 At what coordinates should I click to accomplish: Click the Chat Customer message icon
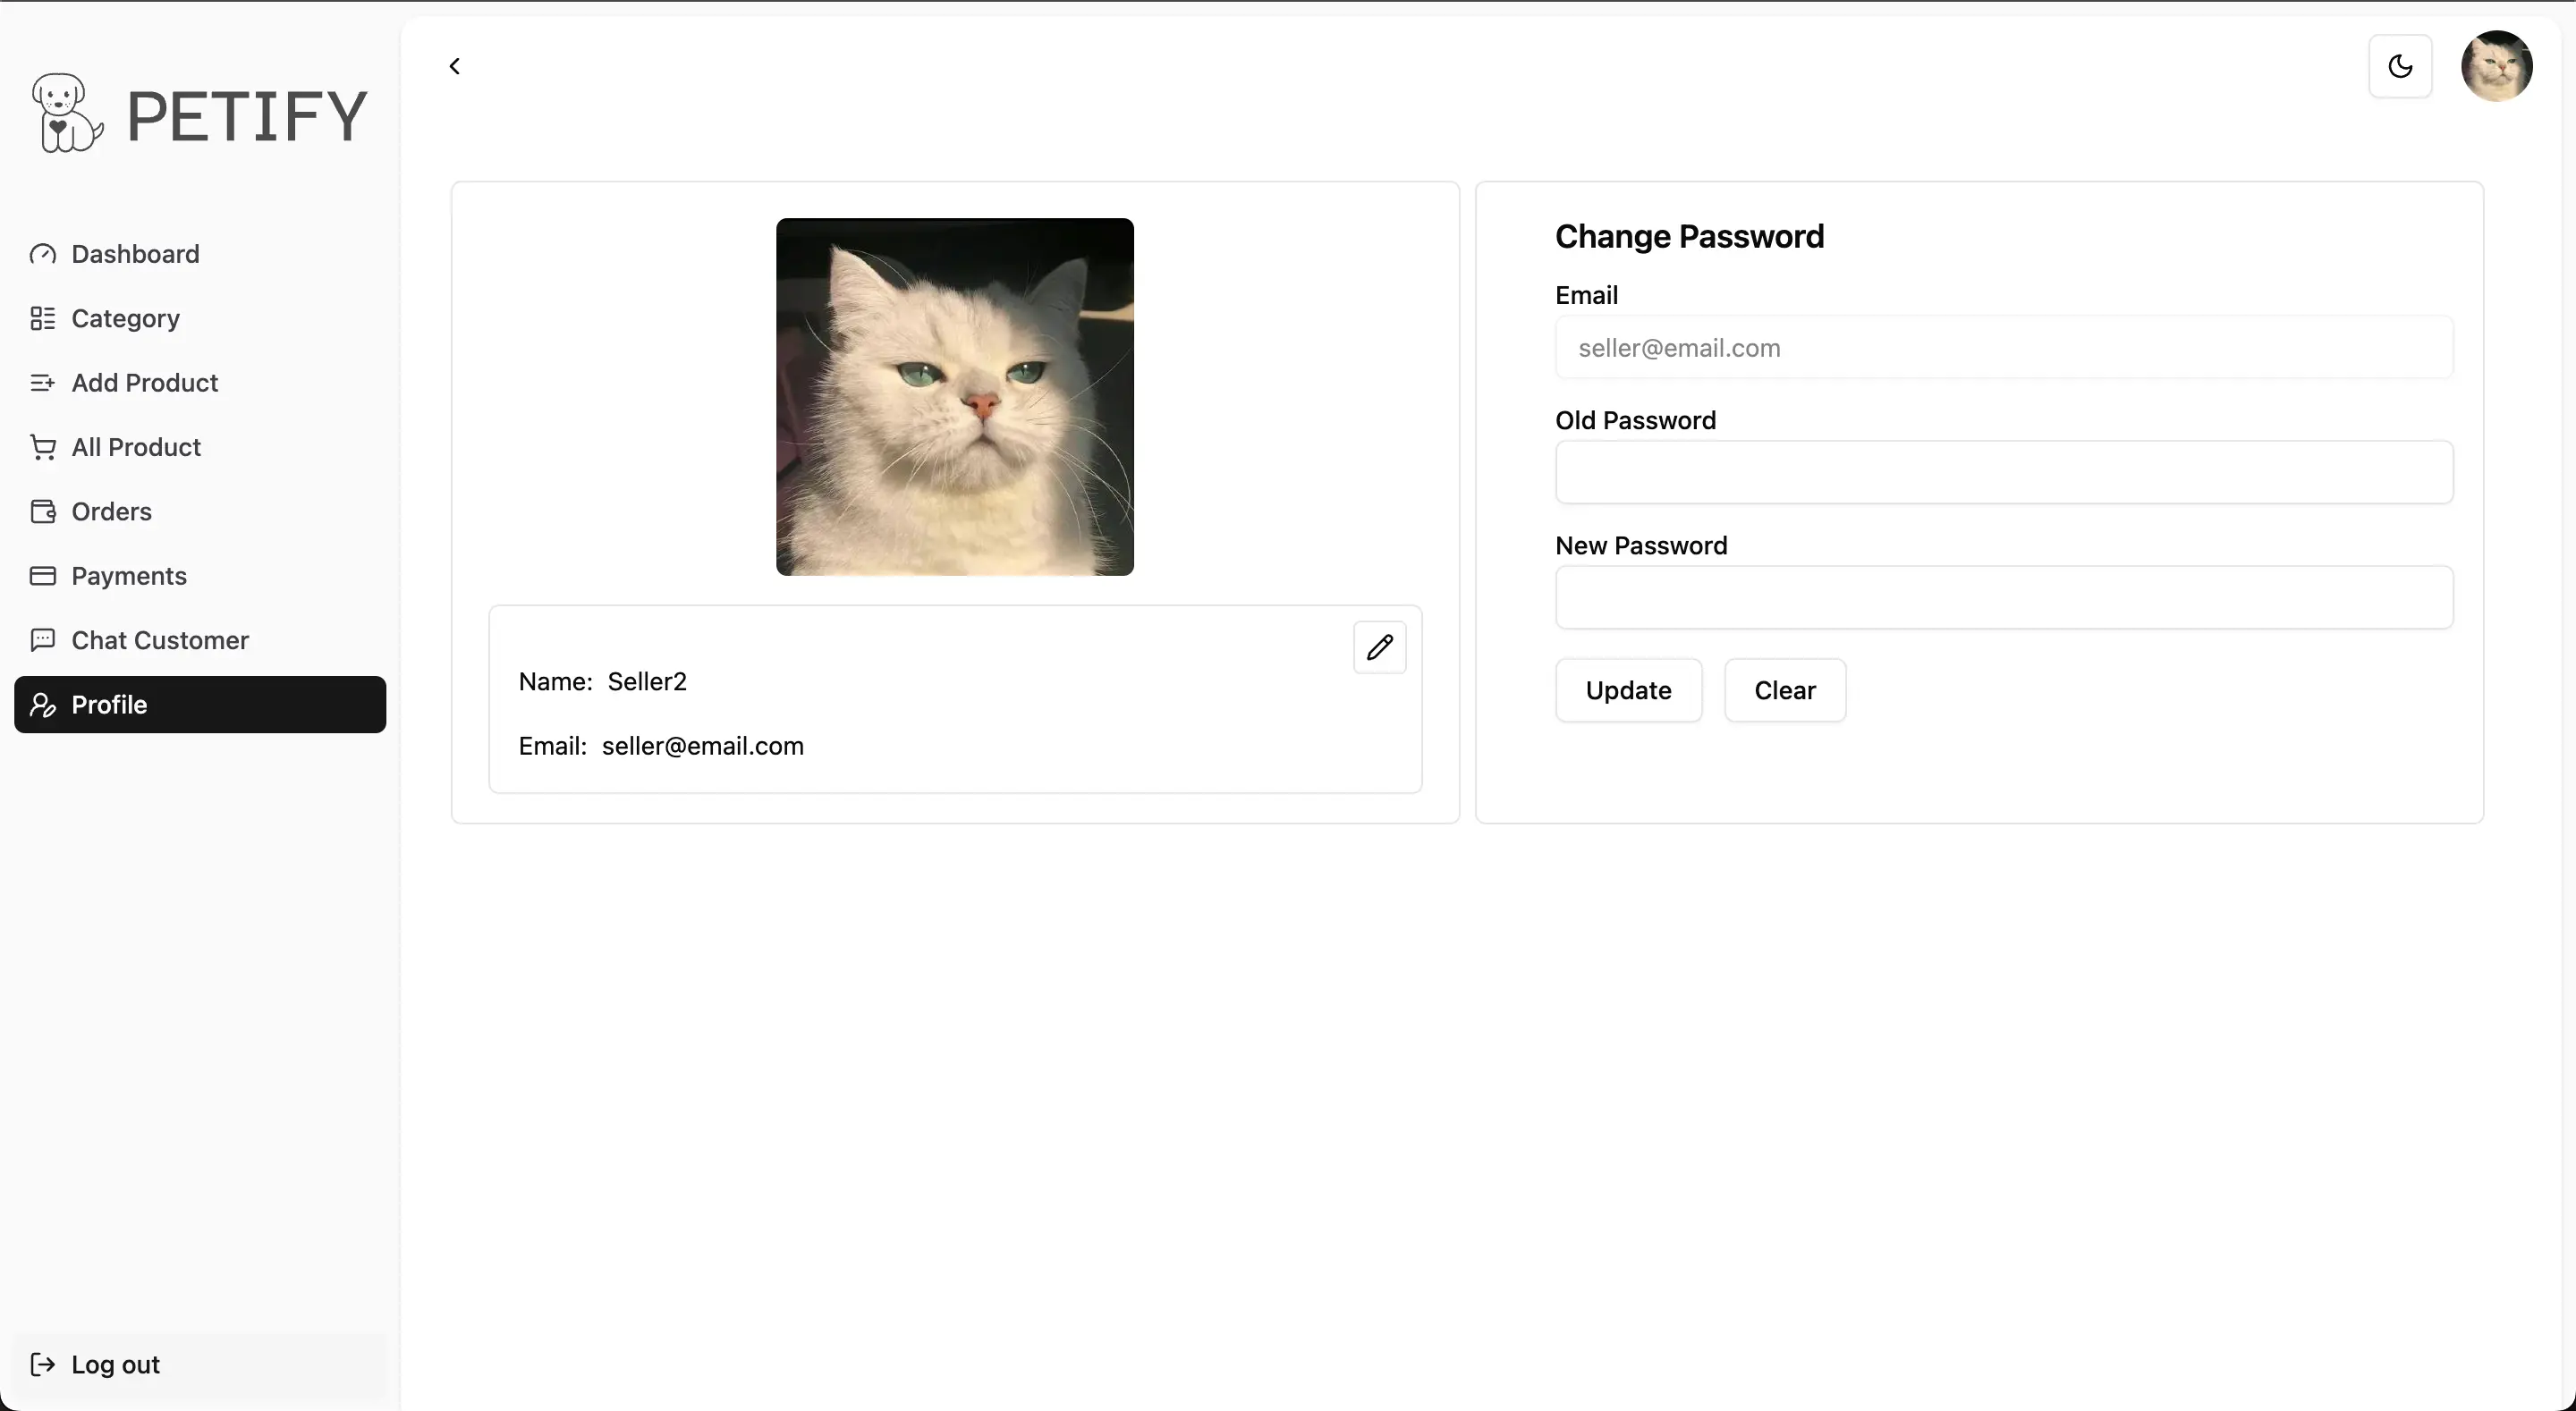(x=42, y=640)
